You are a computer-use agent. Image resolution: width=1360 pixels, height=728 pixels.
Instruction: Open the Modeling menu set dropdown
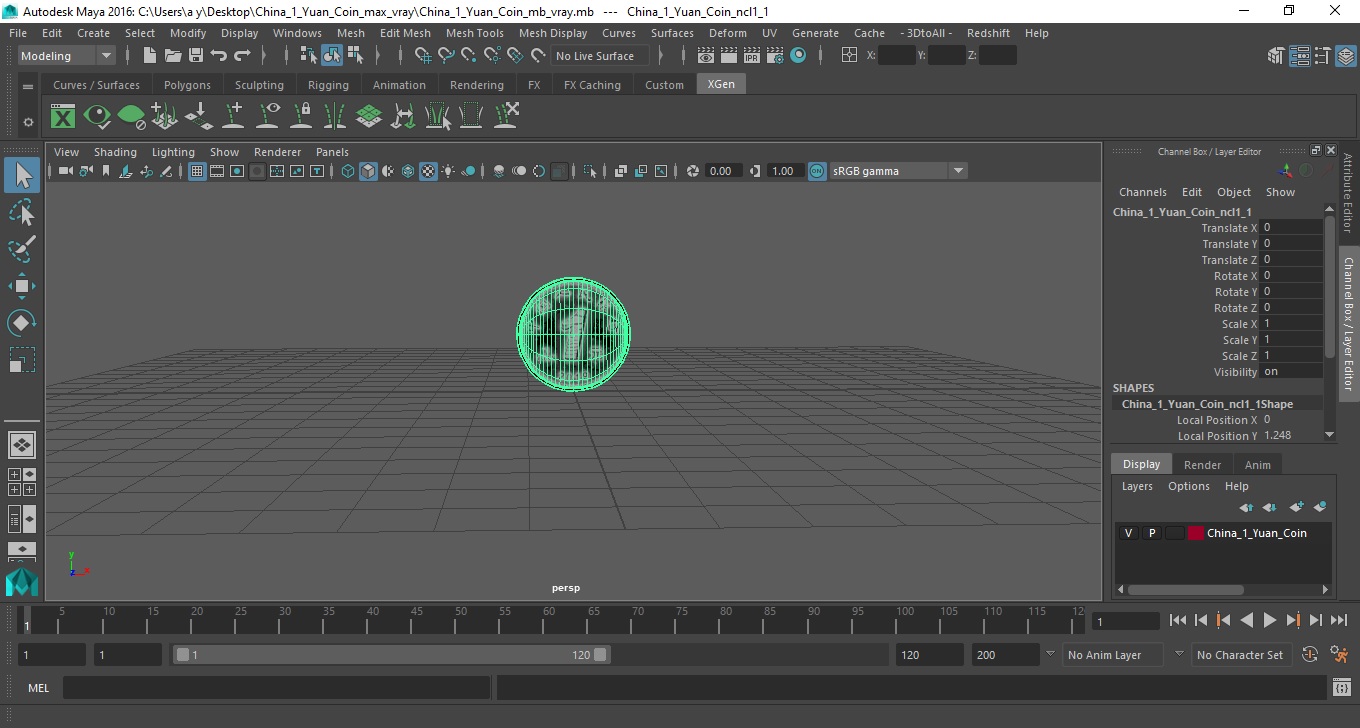tap(67, 56)
